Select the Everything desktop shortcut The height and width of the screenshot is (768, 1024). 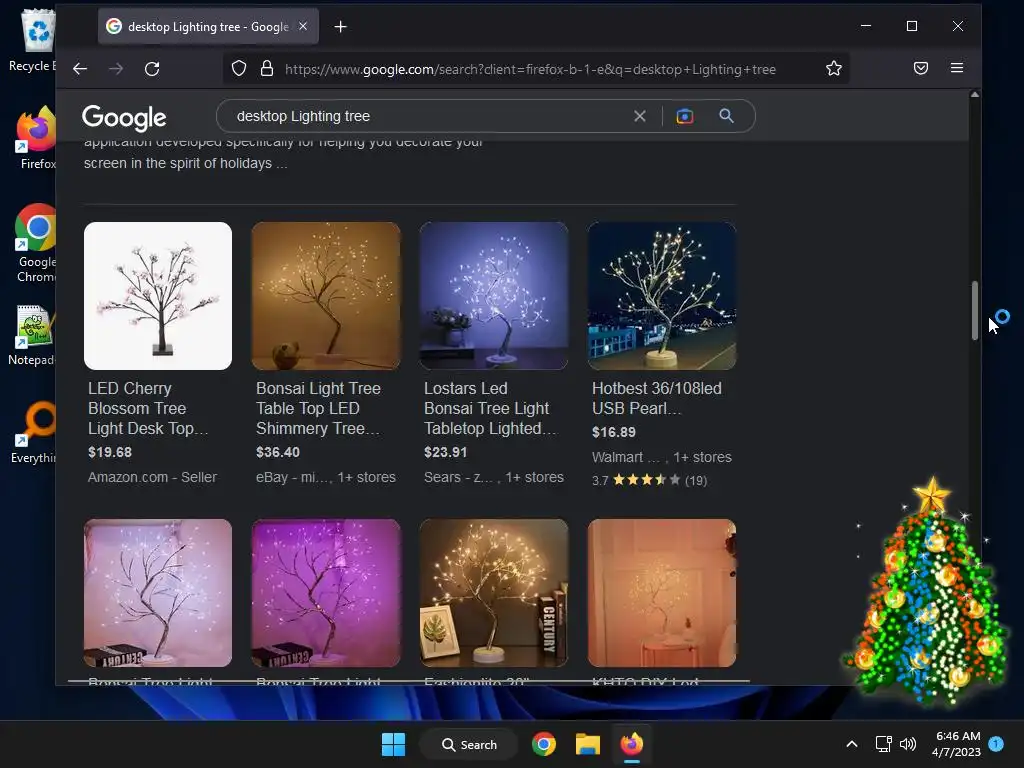coord(34,432)
